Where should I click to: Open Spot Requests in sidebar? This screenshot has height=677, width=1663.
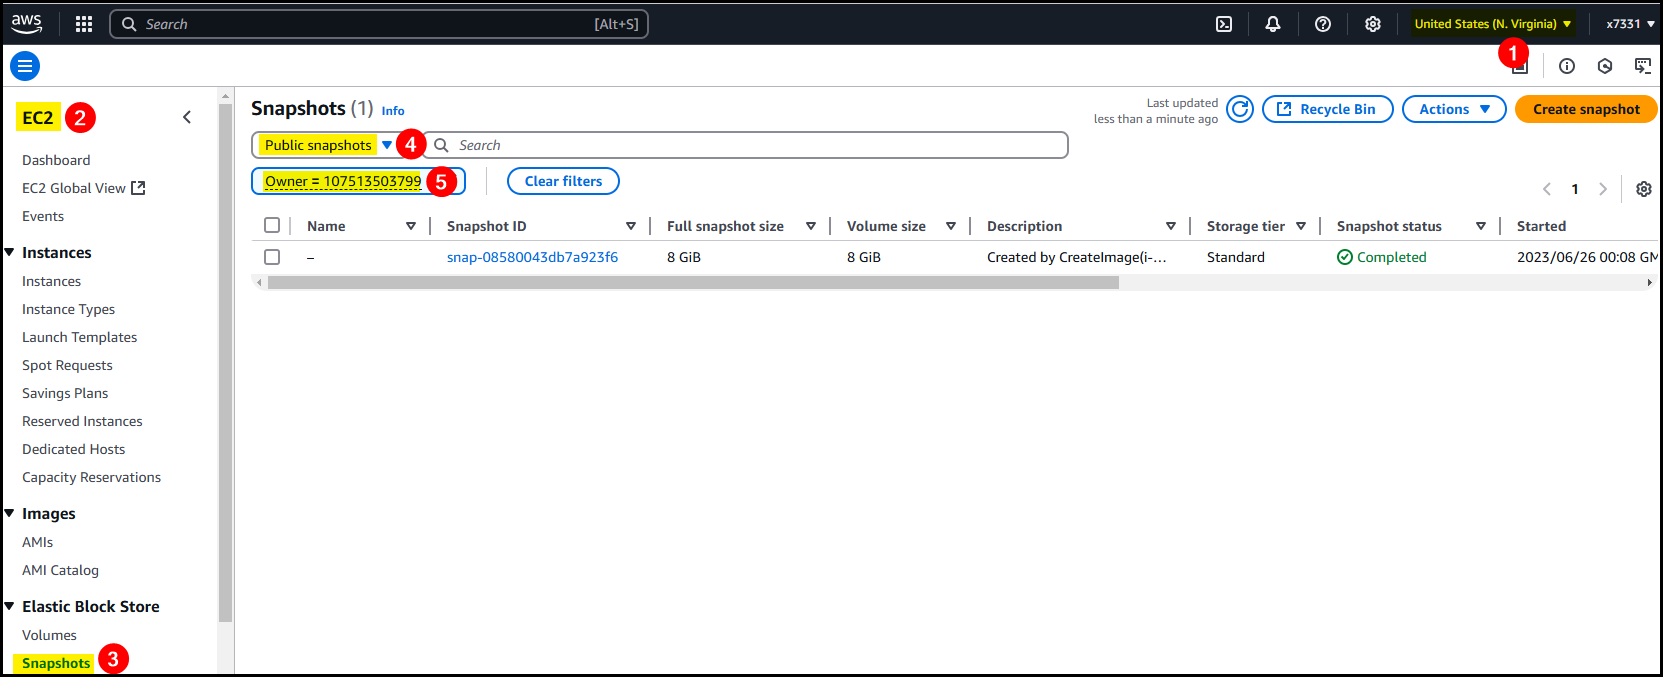[67, 365]
